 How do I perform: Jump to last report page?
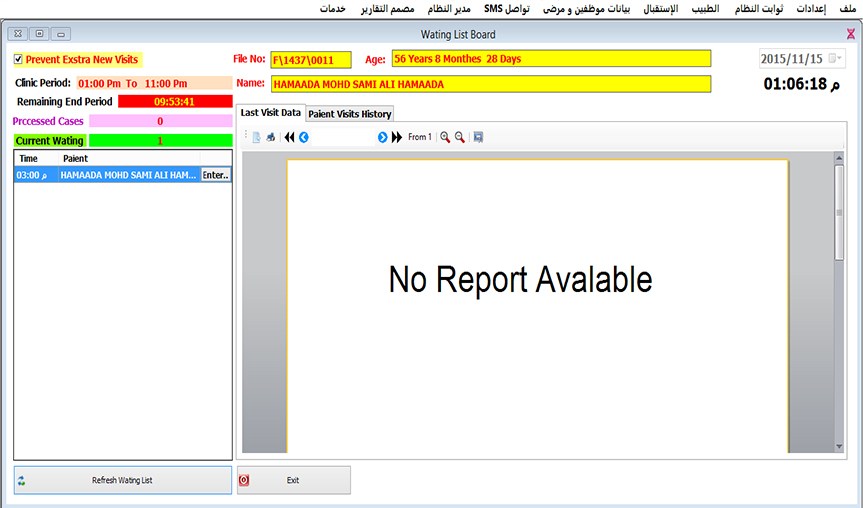click(397, 137)
